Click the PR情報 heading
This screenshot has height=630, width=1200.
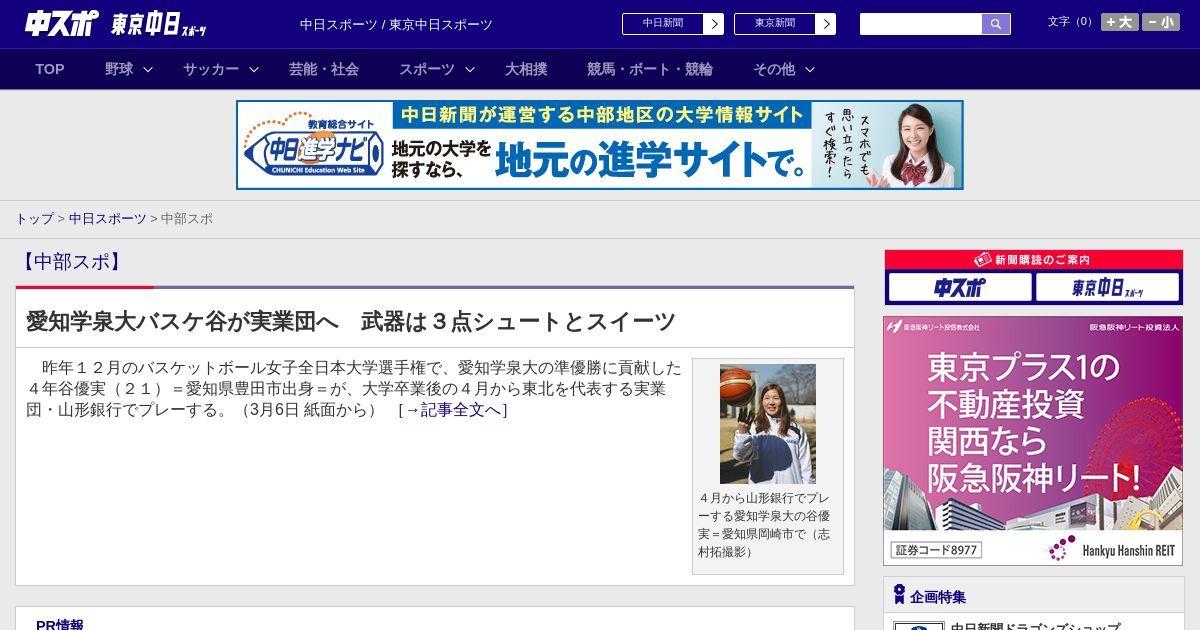[60, 625]
